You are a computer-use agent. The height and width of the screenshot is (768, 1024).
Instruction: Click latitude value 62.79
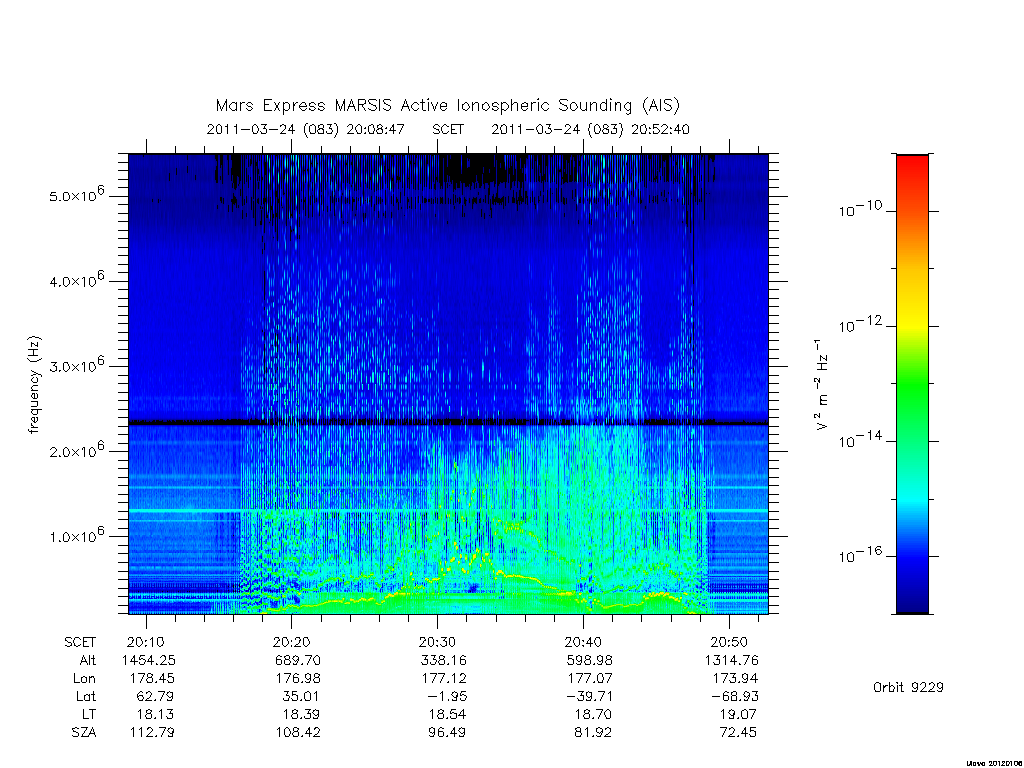[x=155, y=696]
